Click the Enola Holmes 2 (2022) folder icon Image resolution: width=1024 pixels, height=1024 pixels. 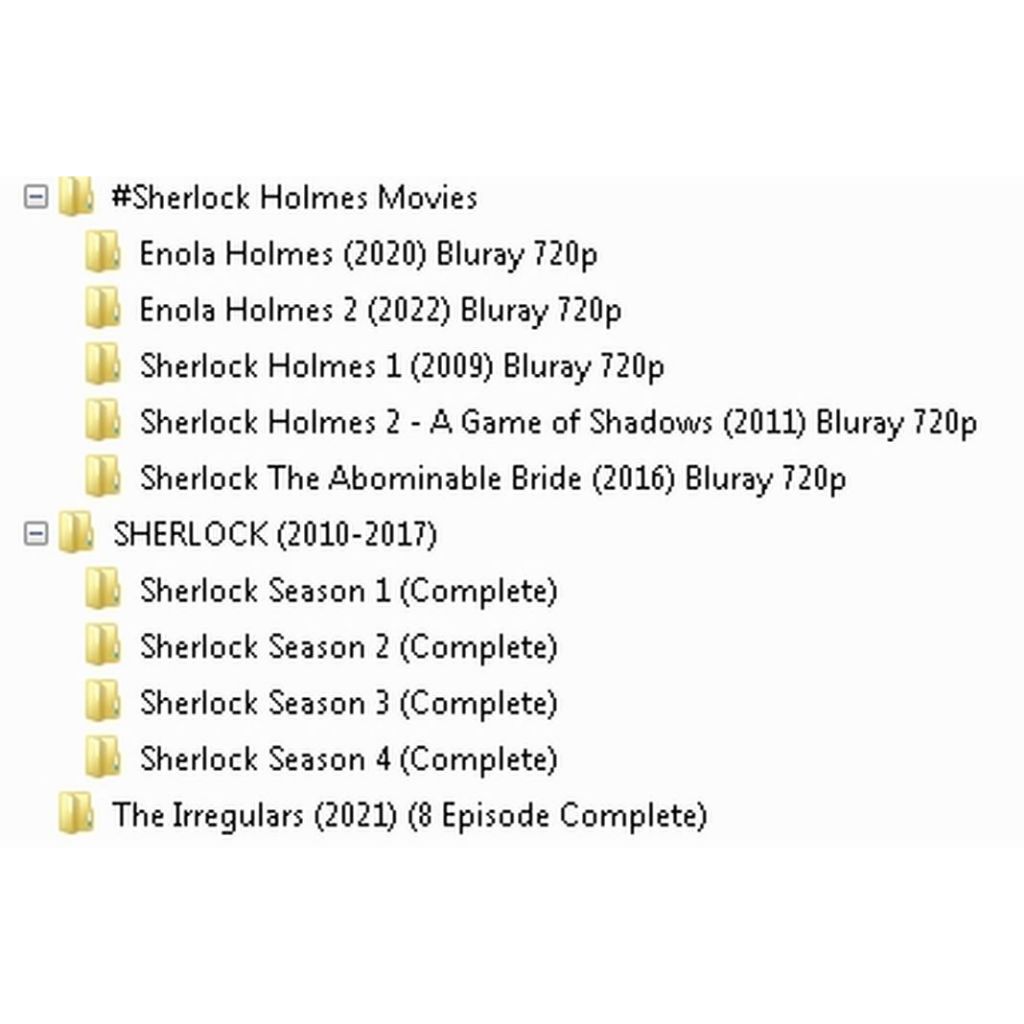tap(103, 308)
